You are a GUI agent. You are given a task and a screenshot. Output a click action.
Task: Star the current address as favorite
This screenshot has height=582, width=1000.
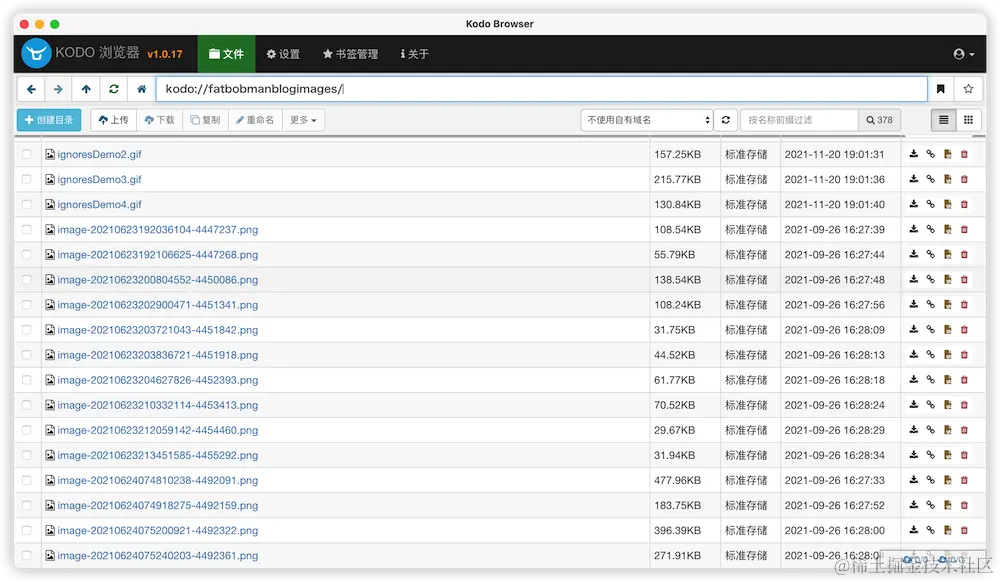[968, 89]
